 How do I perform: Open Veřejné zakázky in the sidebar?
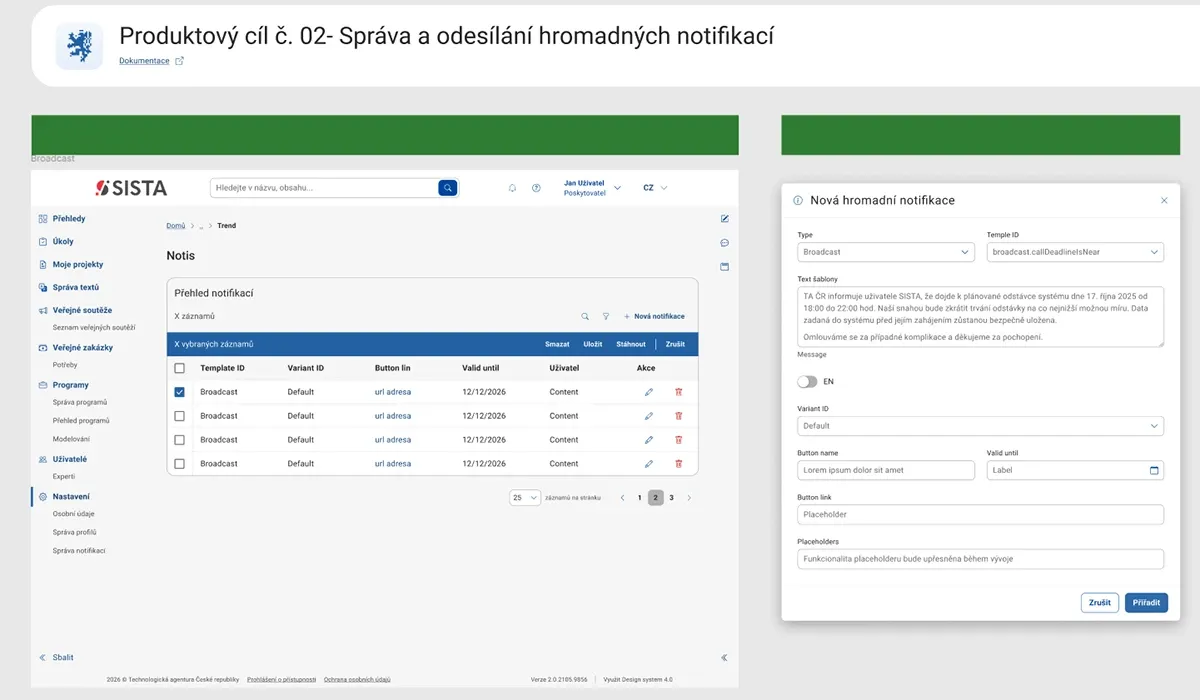click(x=83, y=348)
